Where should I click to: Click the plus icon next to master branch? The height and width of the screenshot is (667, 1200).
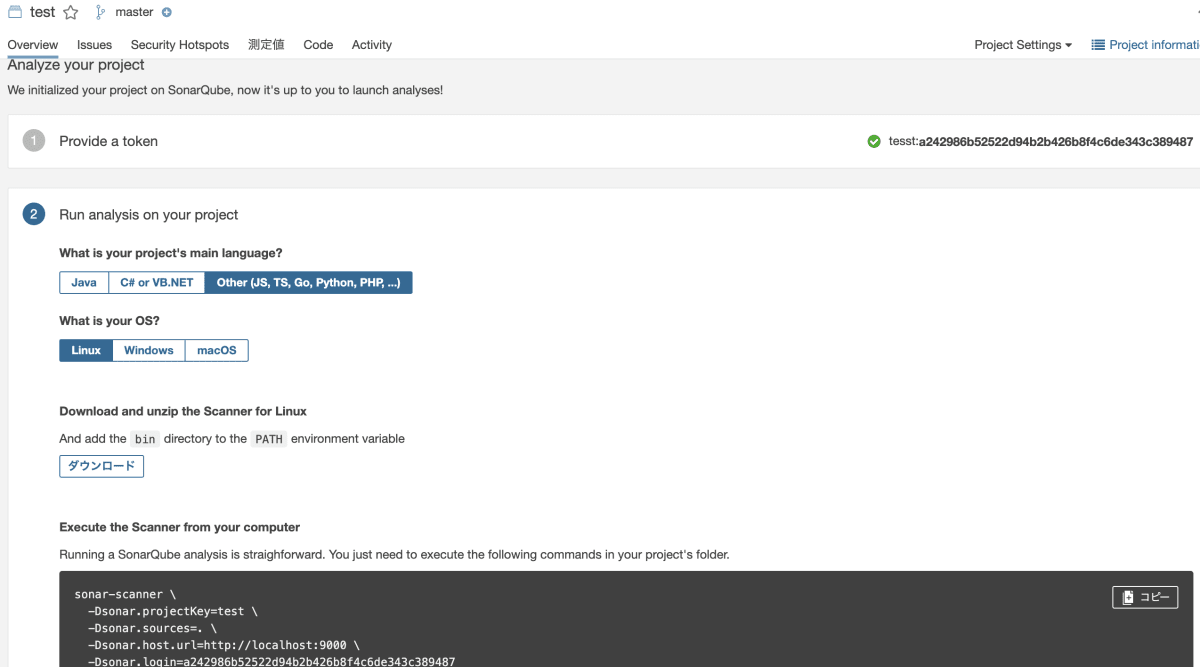click(166, 13)
